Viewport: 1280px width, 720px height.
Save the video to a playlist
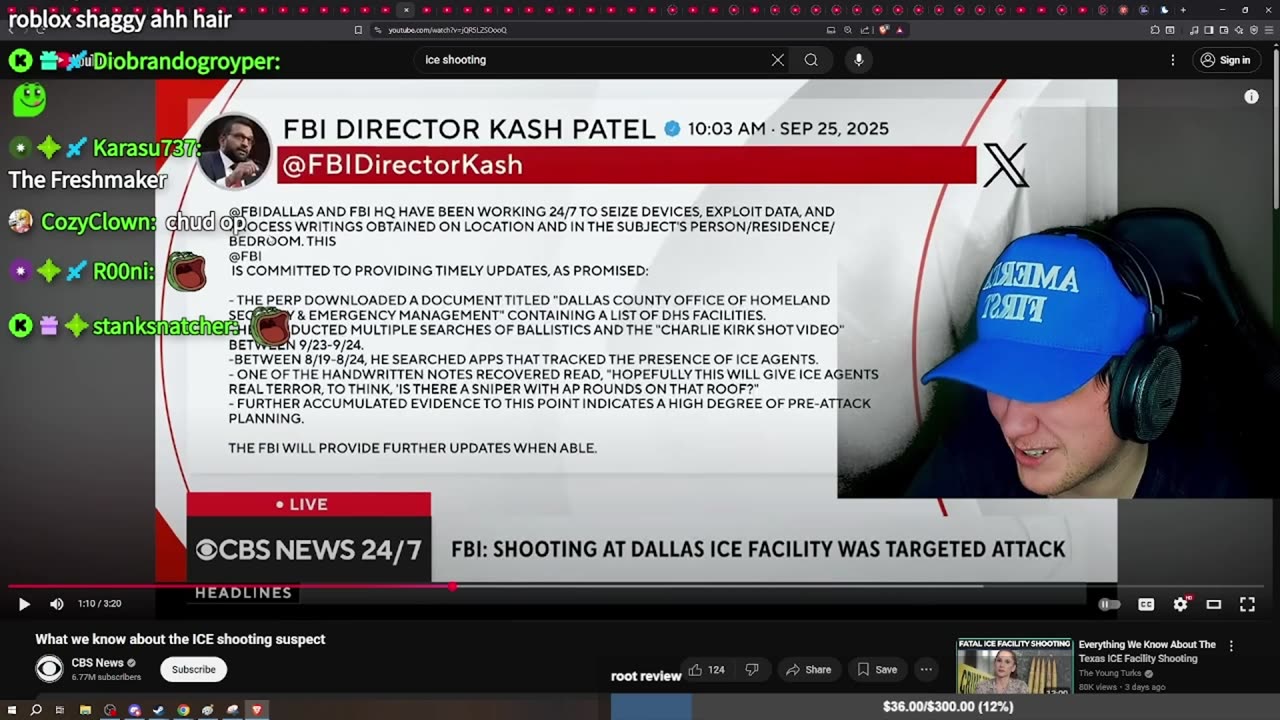pyautogui.click(x=876, y=670)
